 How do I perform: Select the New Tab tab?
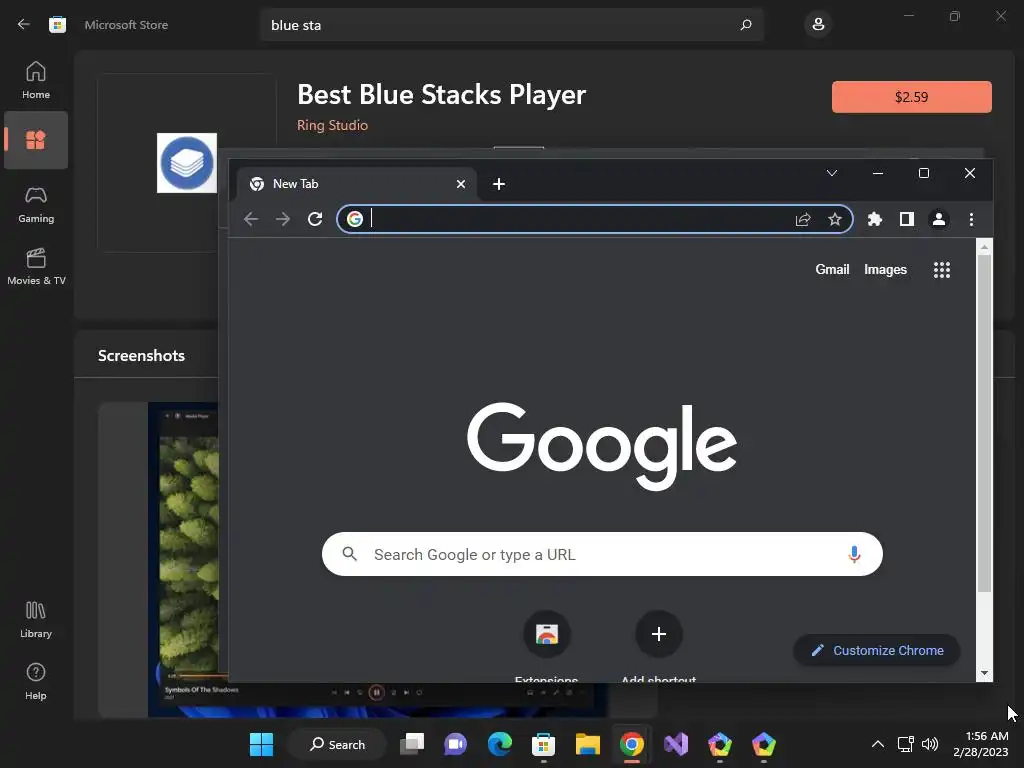click(x=356, y=184)
